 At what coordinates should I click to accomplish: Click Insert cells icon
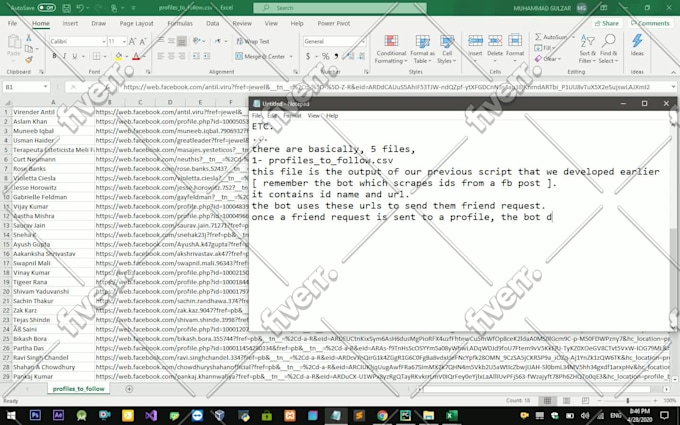pyautogui.click(x=475, y=41)
